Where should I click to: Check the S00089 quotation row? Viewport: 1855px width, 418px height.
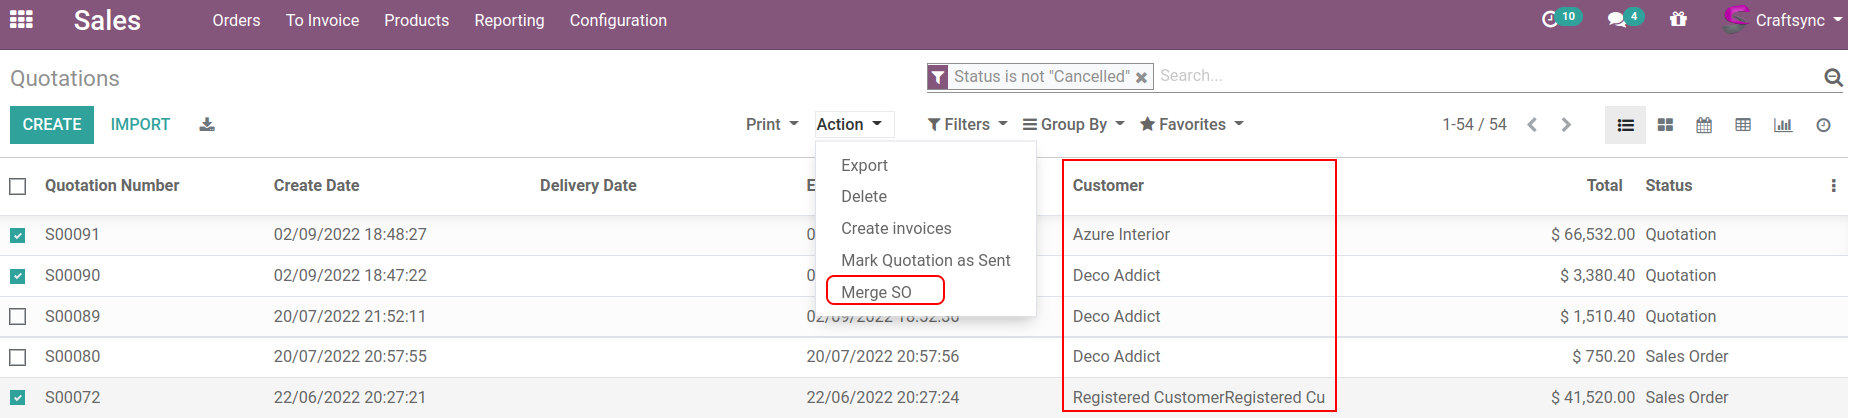(x=18, y=317)
